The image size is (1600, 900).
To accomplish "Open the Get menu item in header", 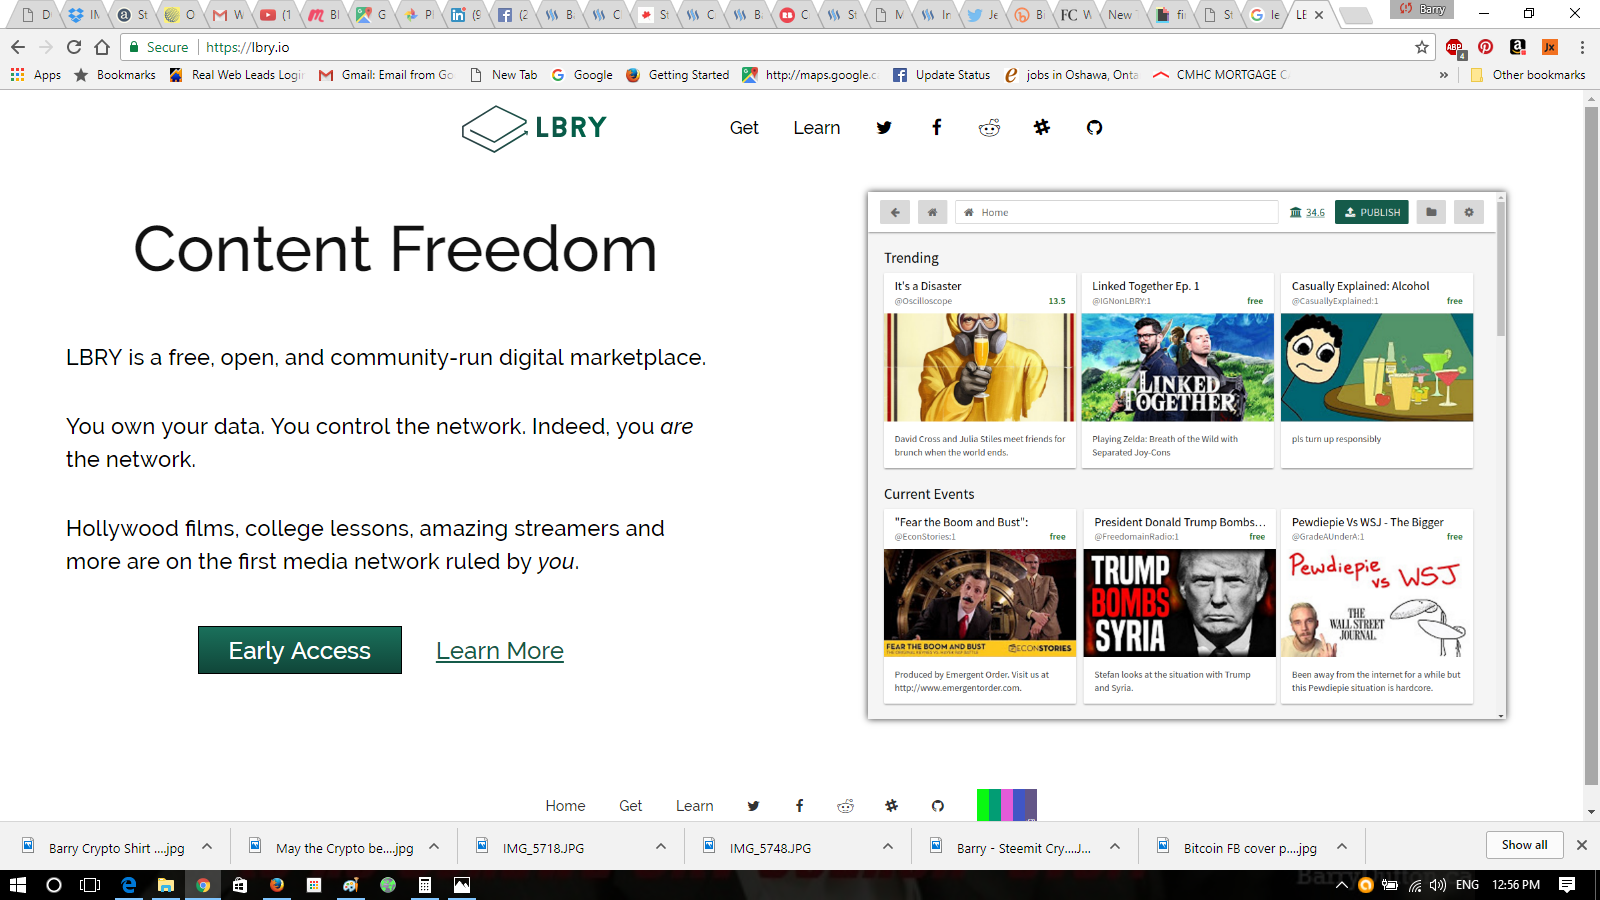I will (x=744, y=128).
